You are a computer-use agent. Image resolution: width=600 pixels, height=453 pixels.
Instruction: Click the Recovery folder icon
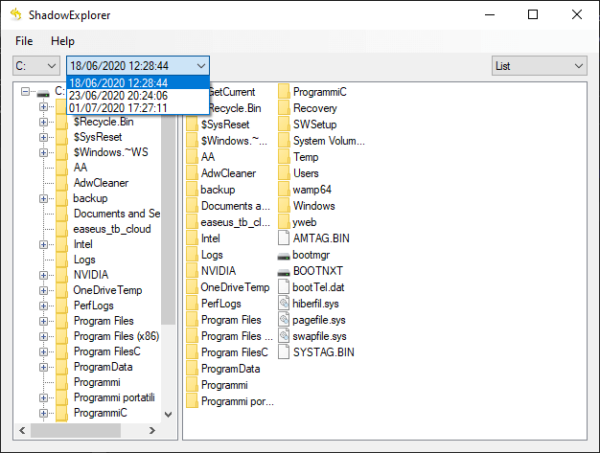pyautogui.click(x=284, y=108)
